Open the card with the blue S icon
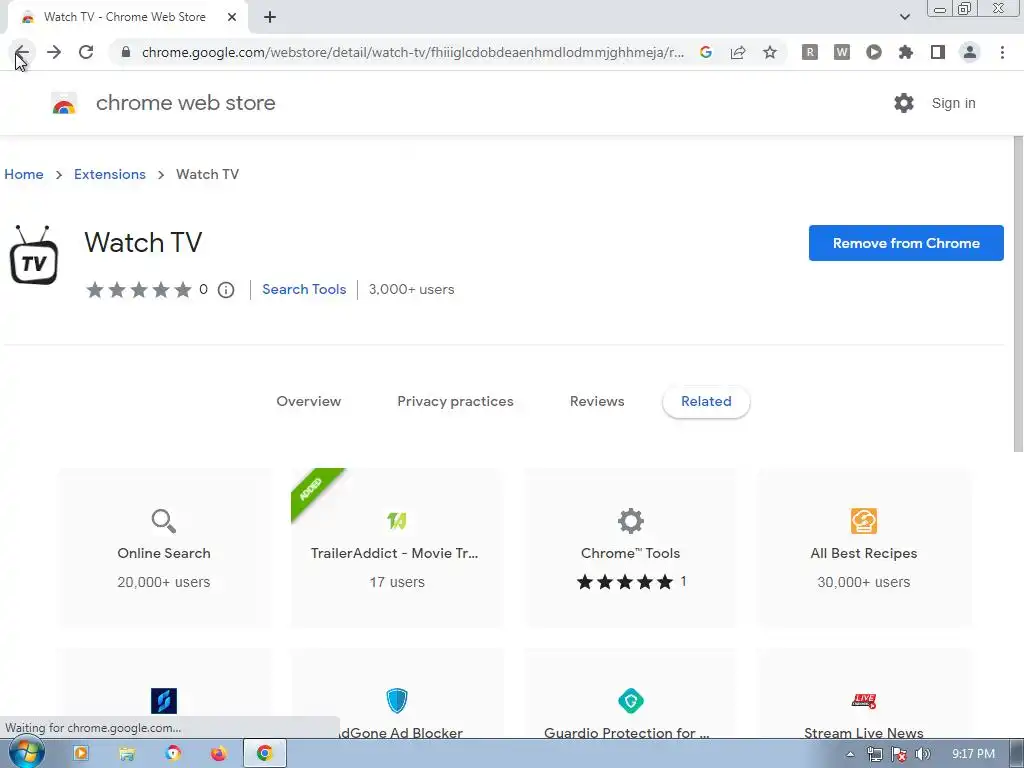 [164, 694]
